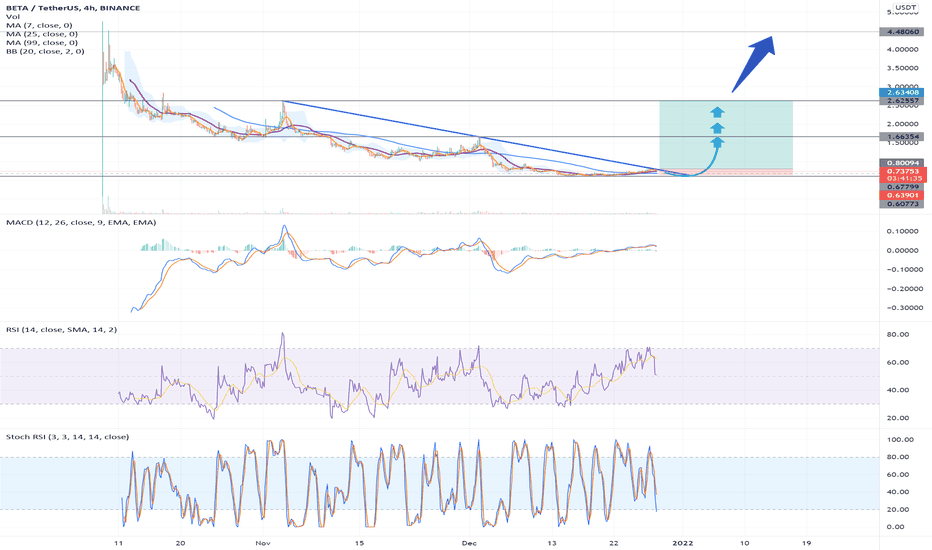Select the MA (7, close, 0) indicator label
932x550 pixels.
tap(39, 26)
